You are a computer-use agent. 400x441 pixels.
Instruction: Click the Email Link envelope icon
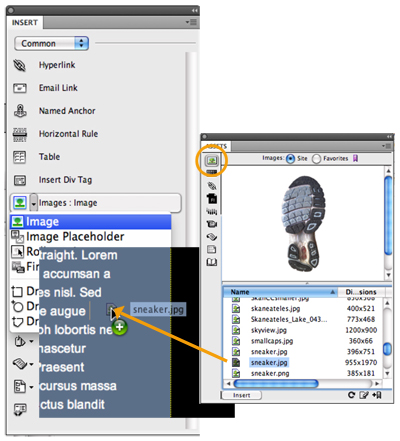click(x=20, y=88)
